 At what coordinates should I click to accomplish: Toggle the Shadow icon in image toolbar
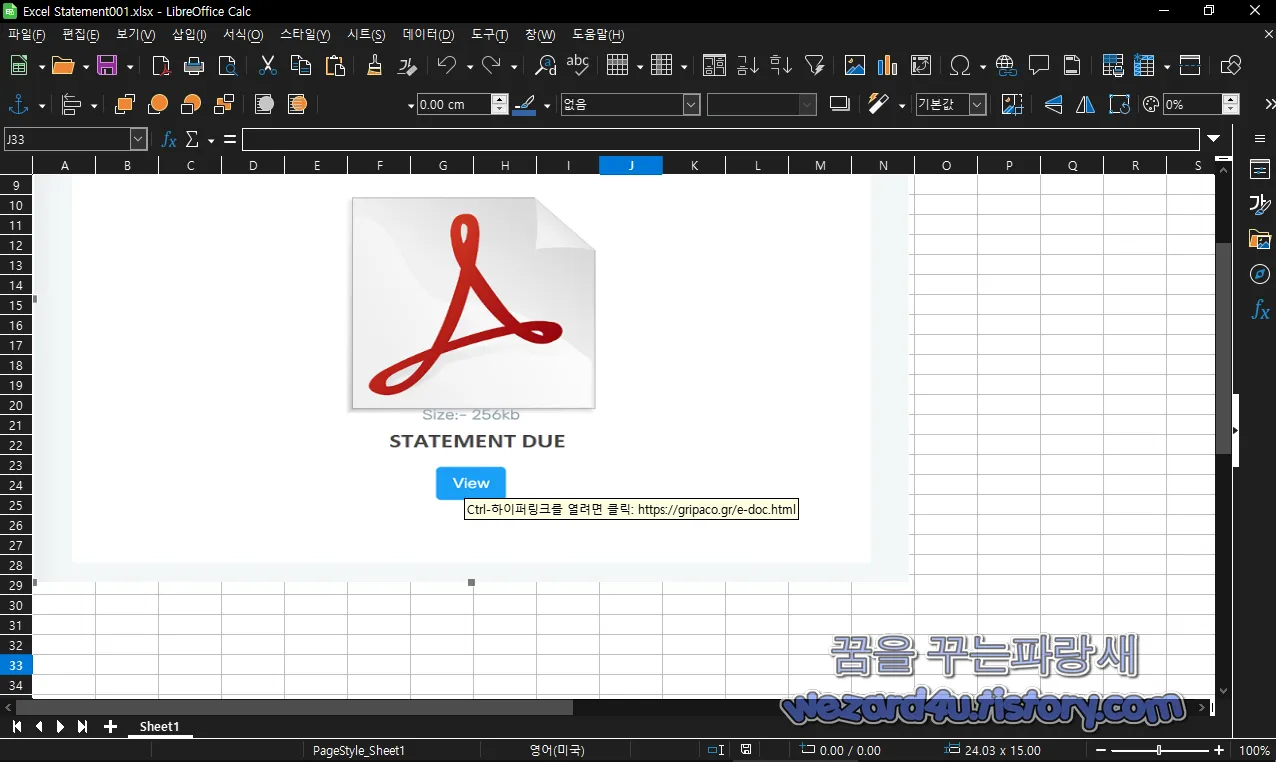839,104
